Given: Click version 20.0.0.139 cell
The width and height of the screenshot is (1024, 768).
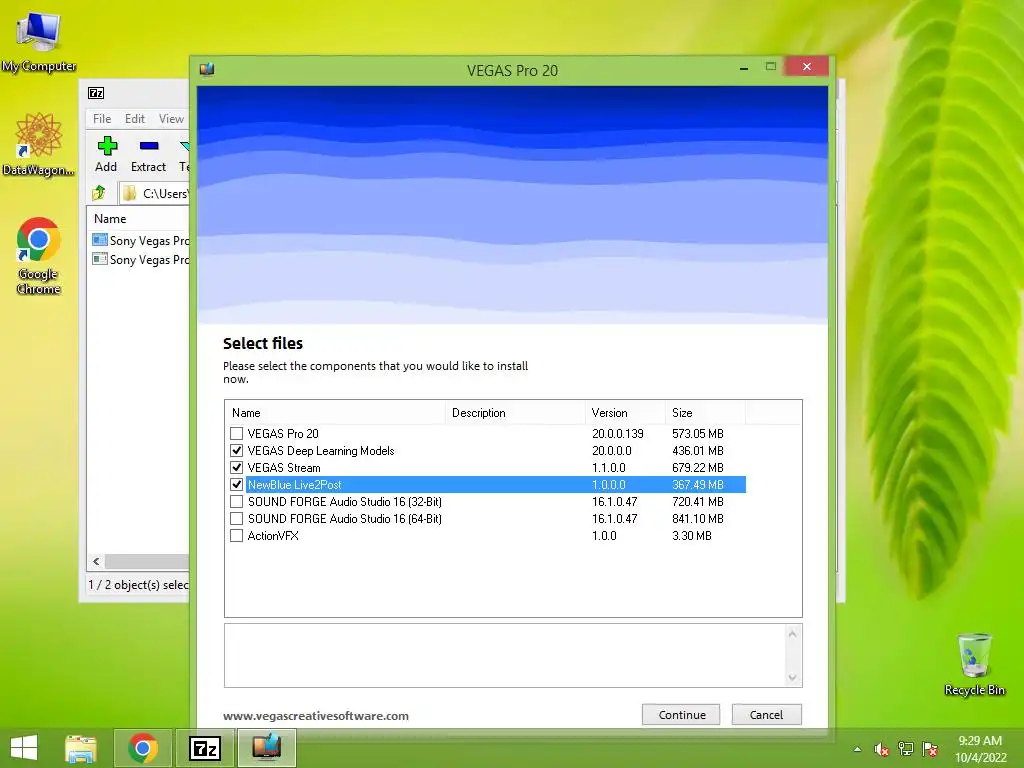Looking at the screenshot, I should click(618, 434).
